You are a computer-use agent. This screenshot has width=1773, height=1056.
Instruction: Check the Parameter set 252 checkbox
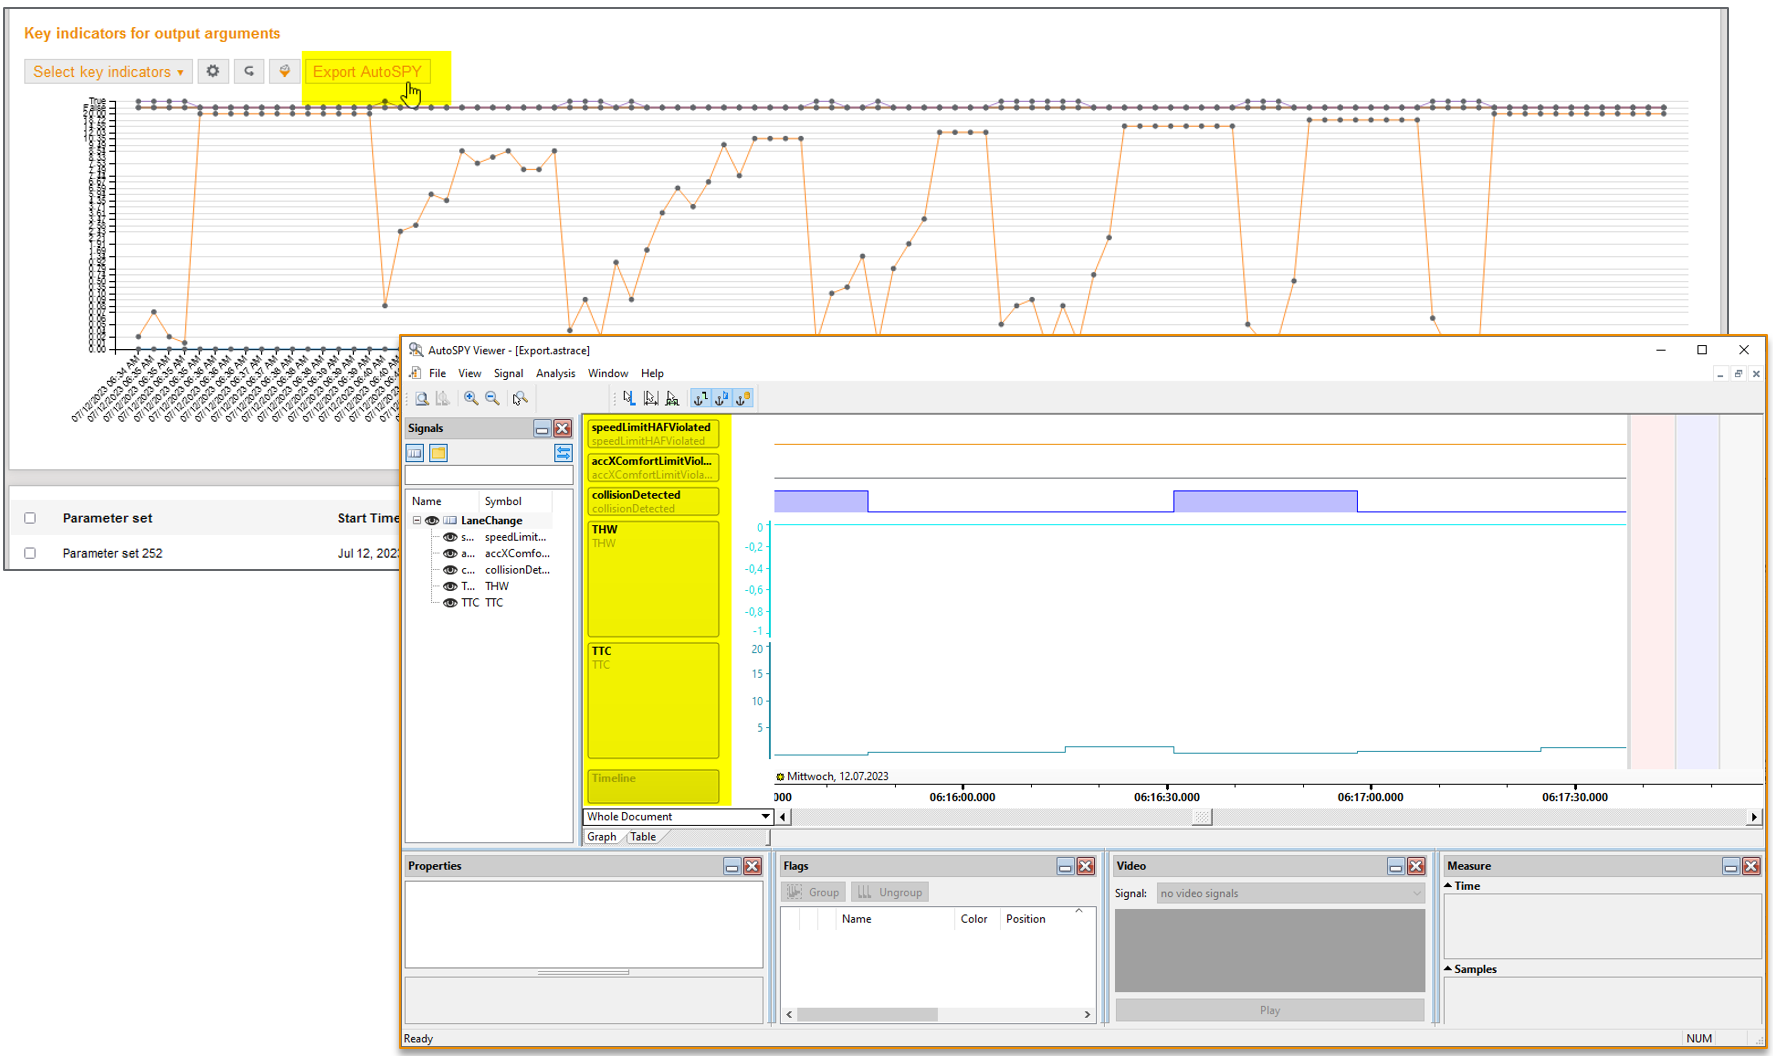tap(30, 553)
